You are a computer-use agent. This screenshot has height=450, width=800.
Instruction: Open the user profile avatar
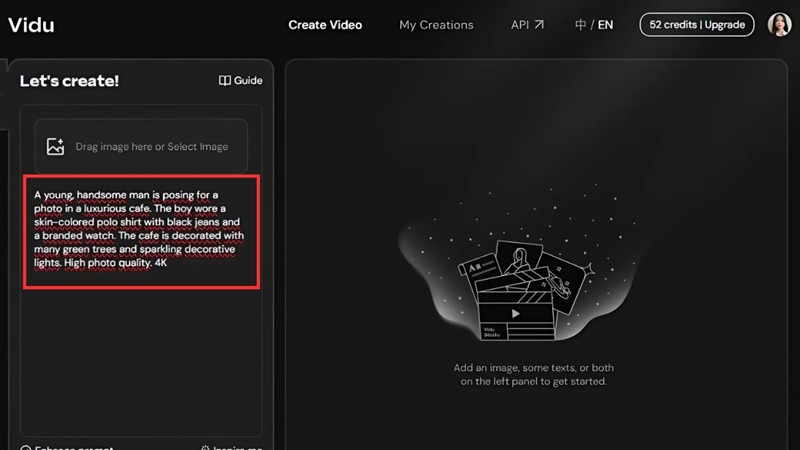pos(779,24)
